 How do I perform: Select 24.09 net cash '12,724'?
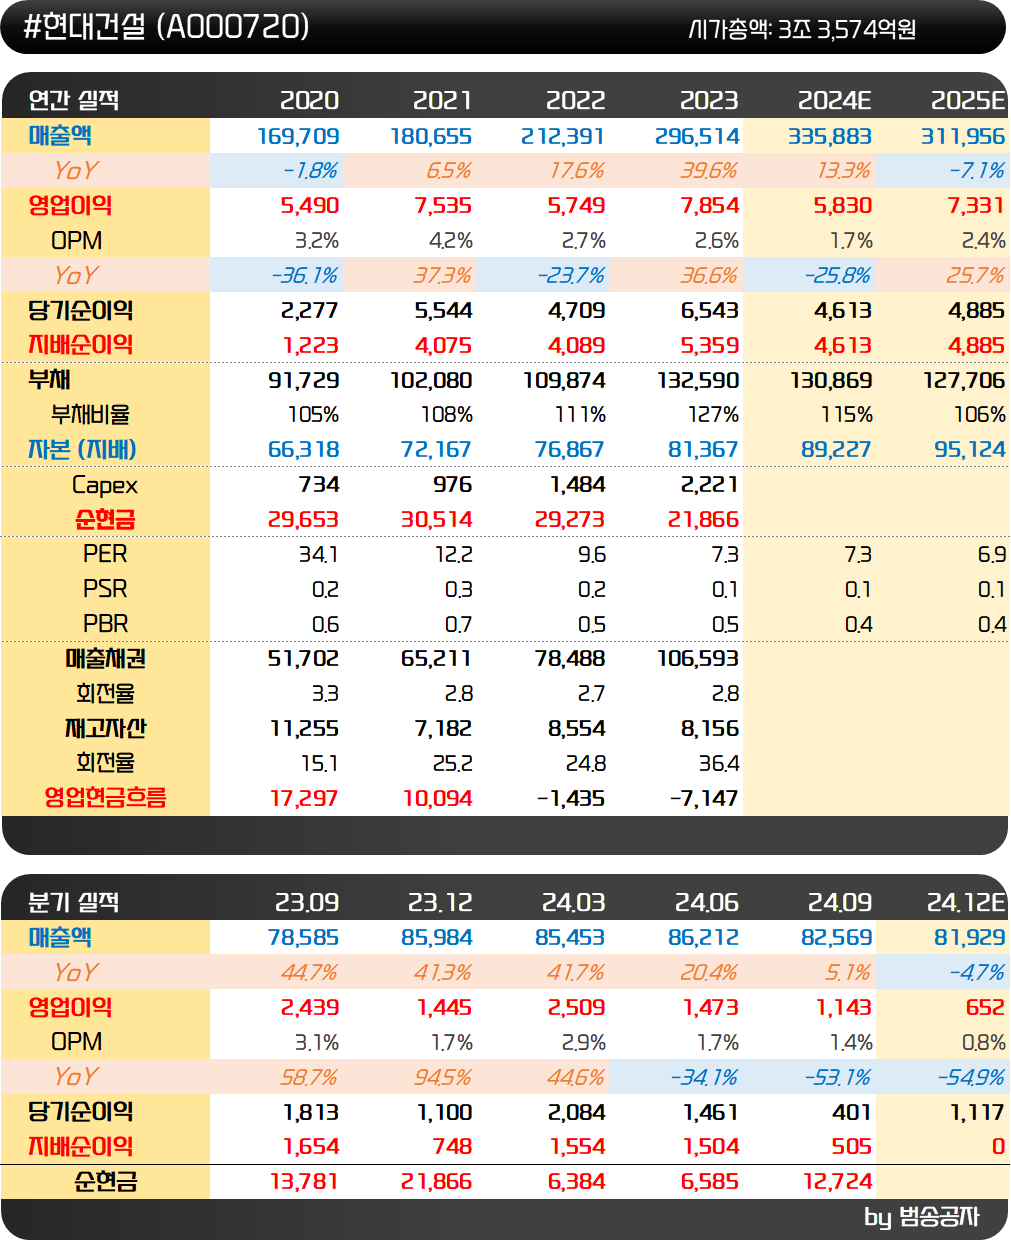click(x=837, y=1181)
